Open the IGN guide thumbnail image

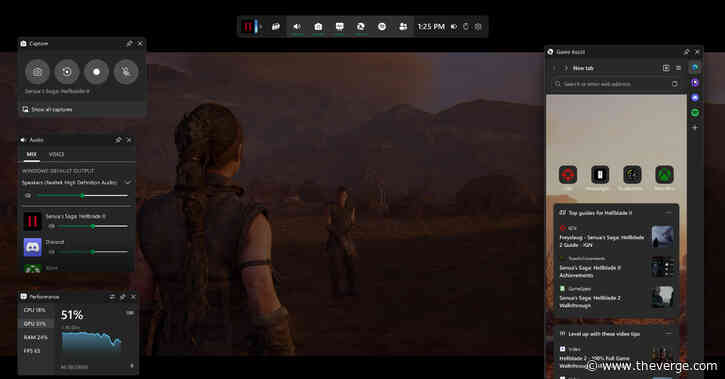(662, 236)
